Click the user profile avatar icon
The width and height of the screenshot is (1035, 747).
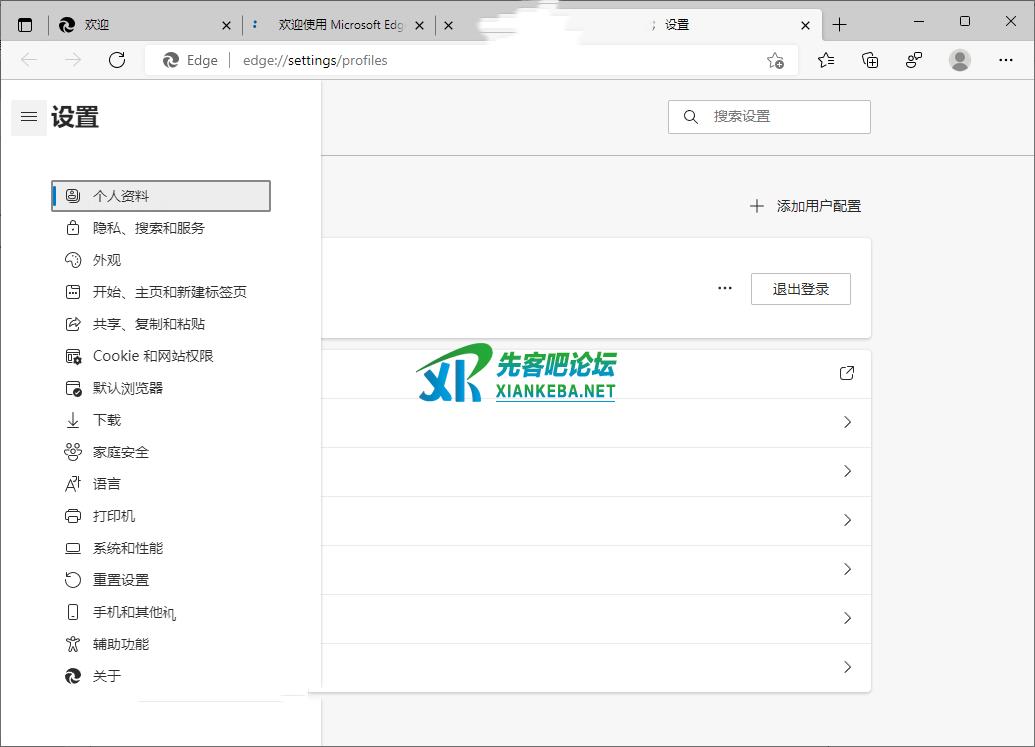tap(960, 60)
